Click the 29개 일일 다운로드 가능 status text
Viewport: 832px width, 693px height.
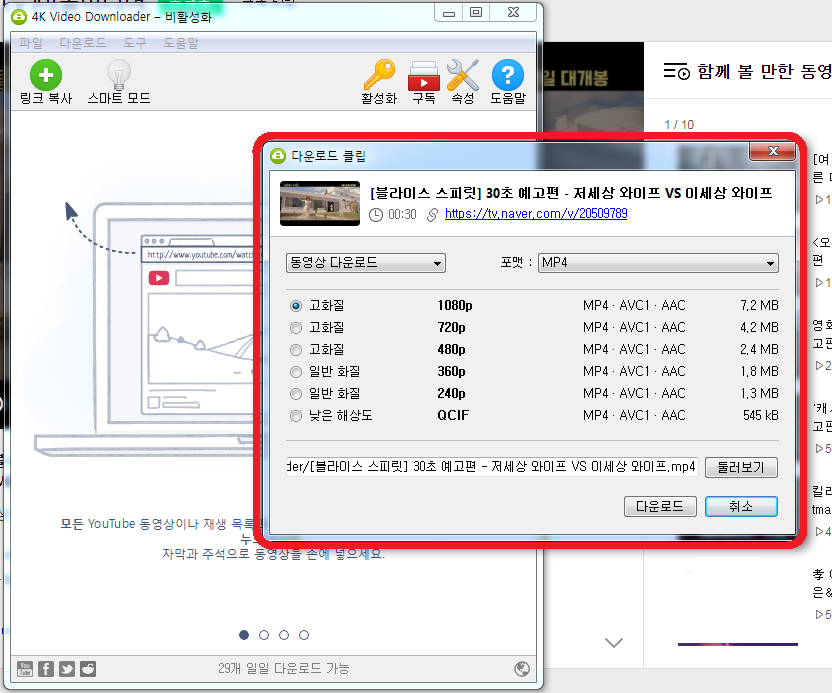pos(283,669)
